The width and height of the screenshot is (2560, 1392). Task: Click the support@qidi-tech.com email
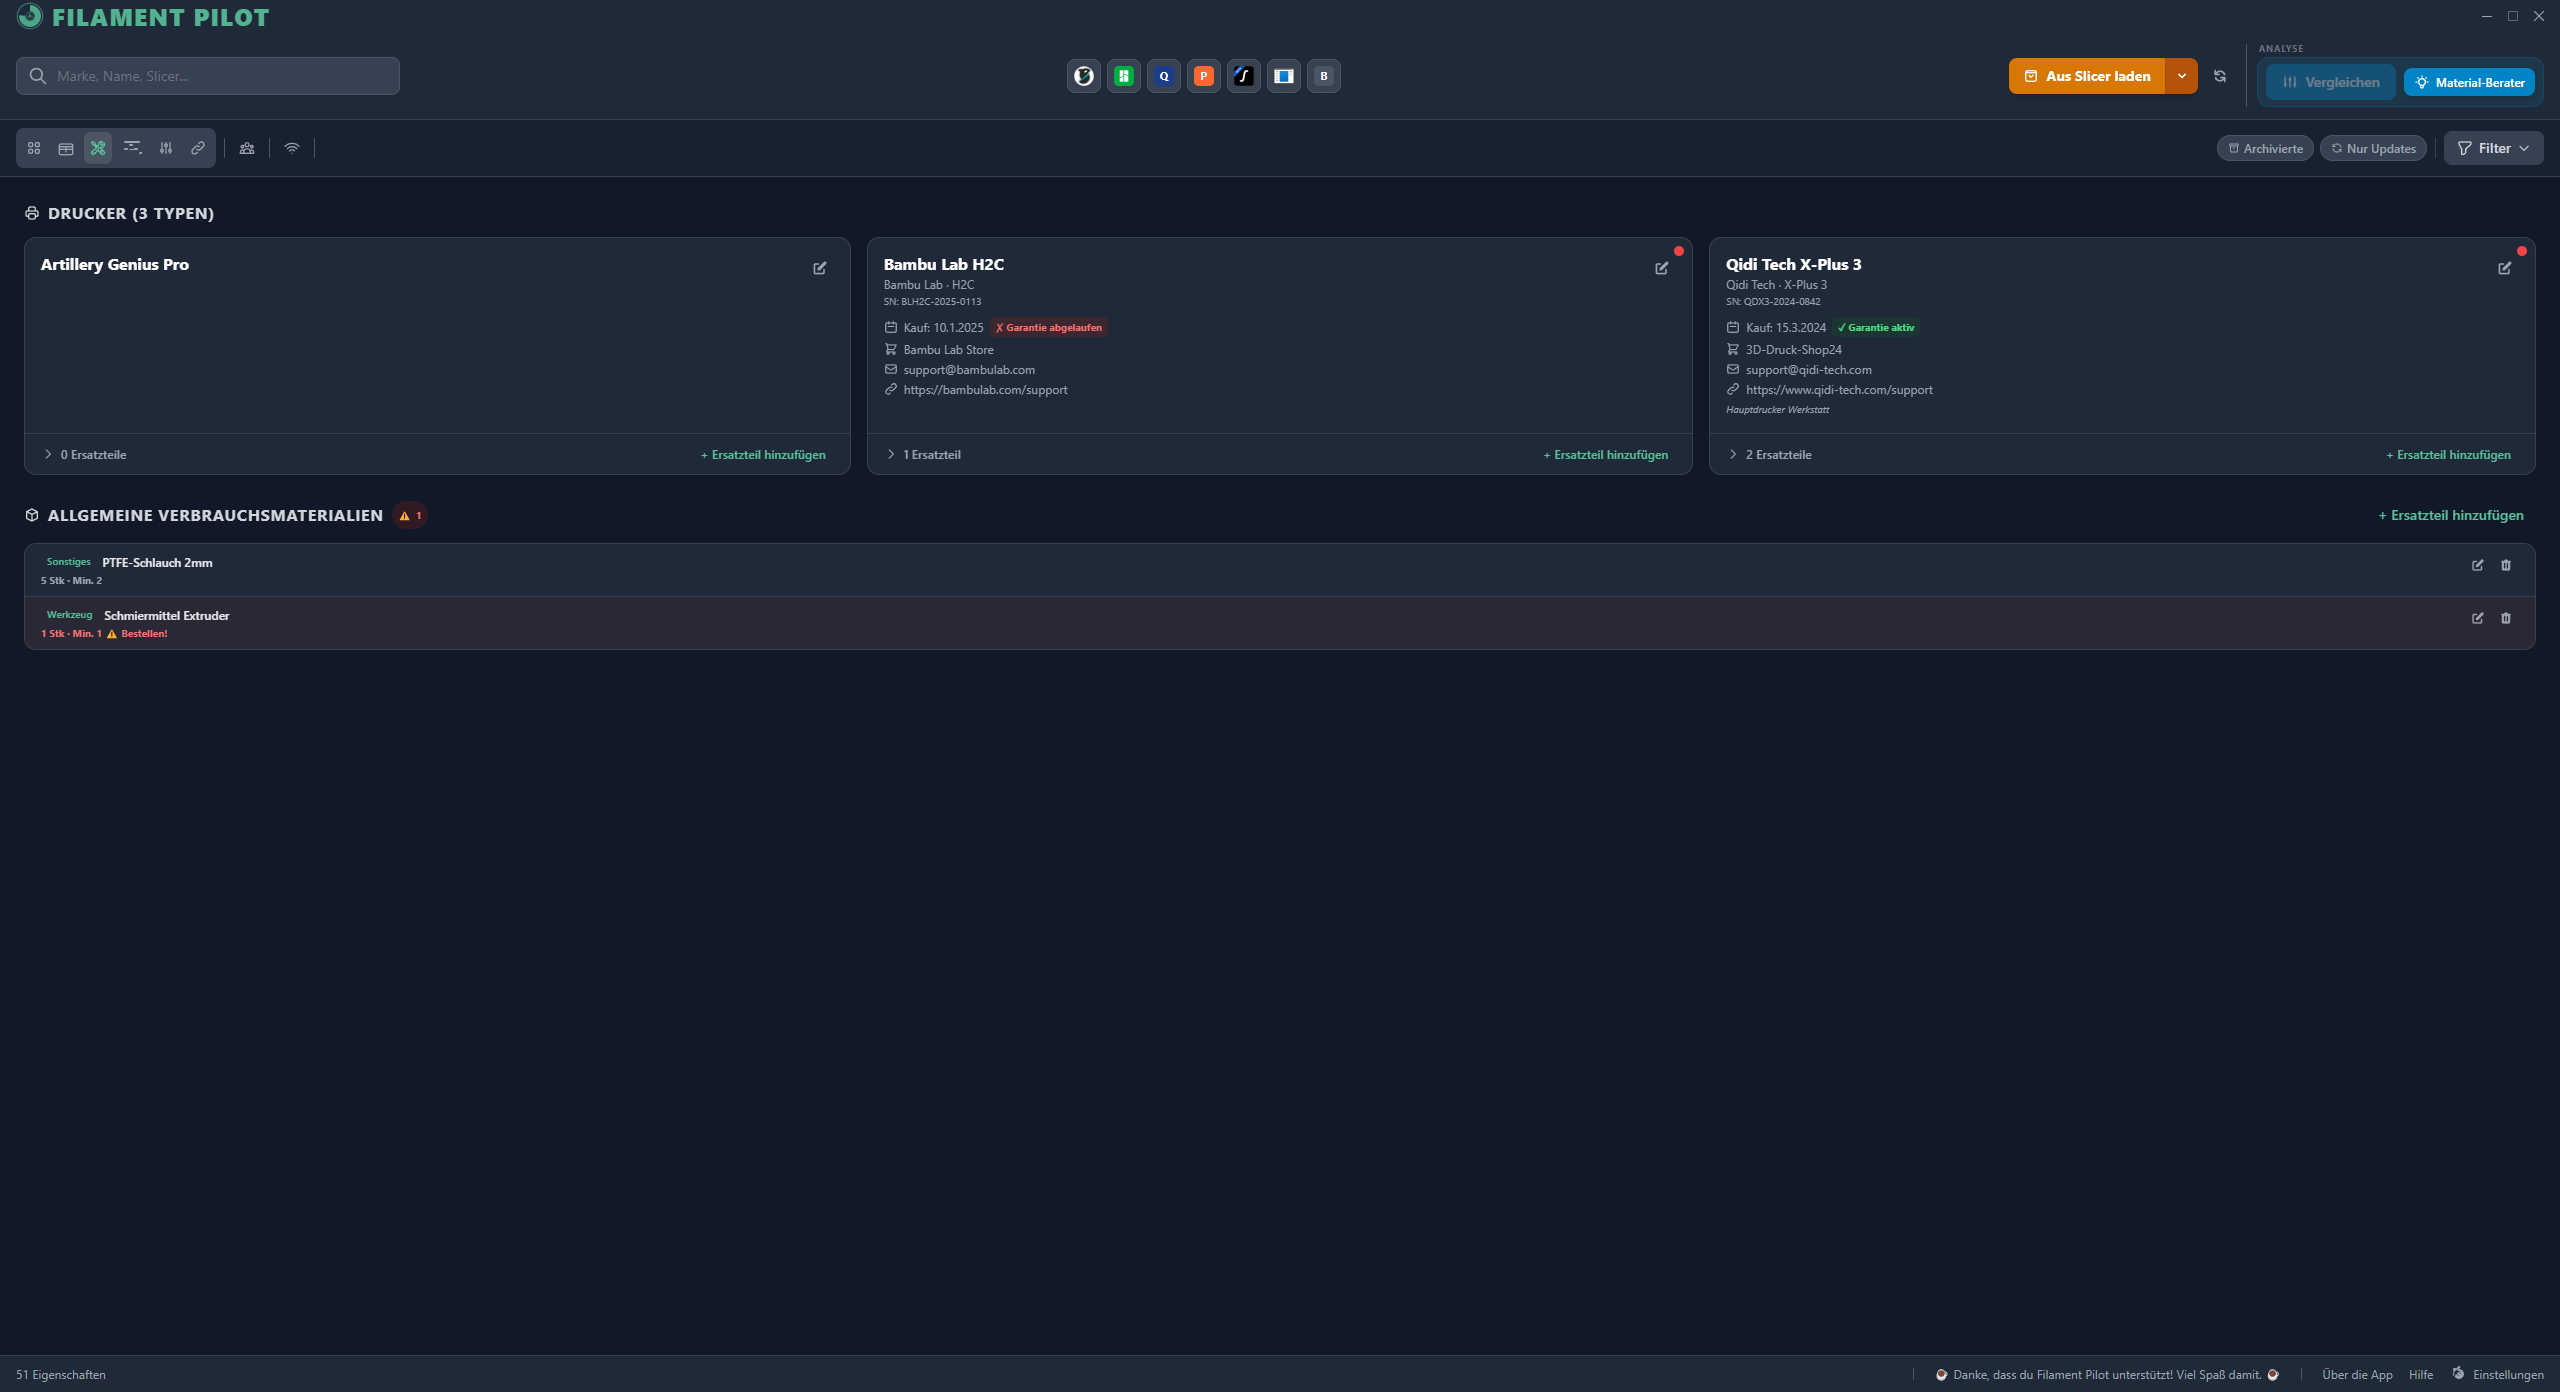(x=1808, y=370)
